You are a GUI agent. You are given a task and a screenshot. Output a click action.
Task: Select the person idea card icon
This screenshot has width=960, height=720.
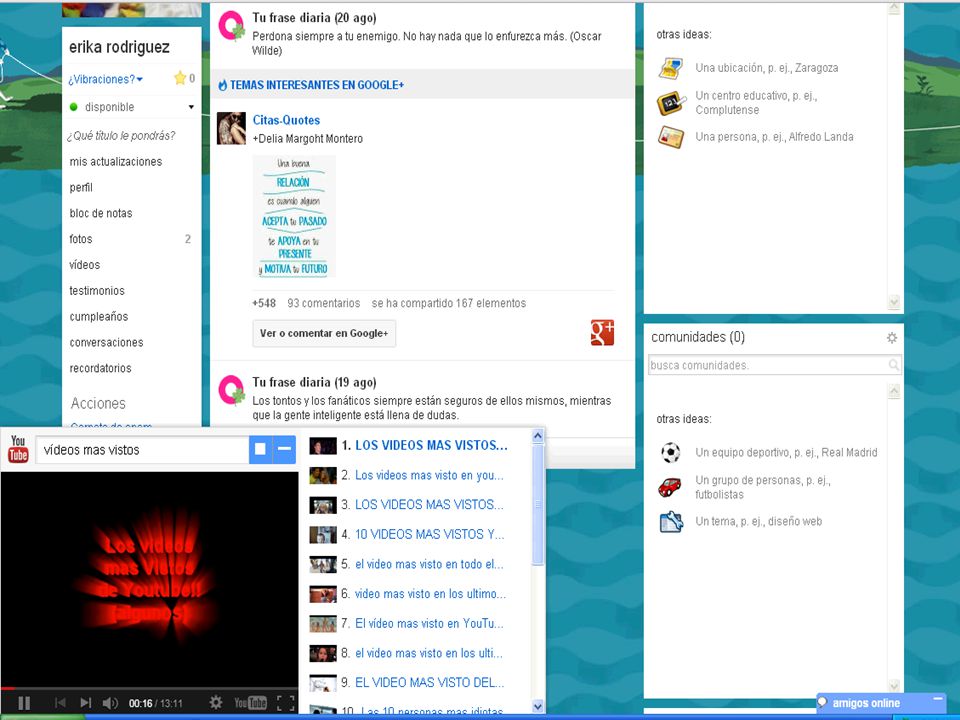(670, 137)
